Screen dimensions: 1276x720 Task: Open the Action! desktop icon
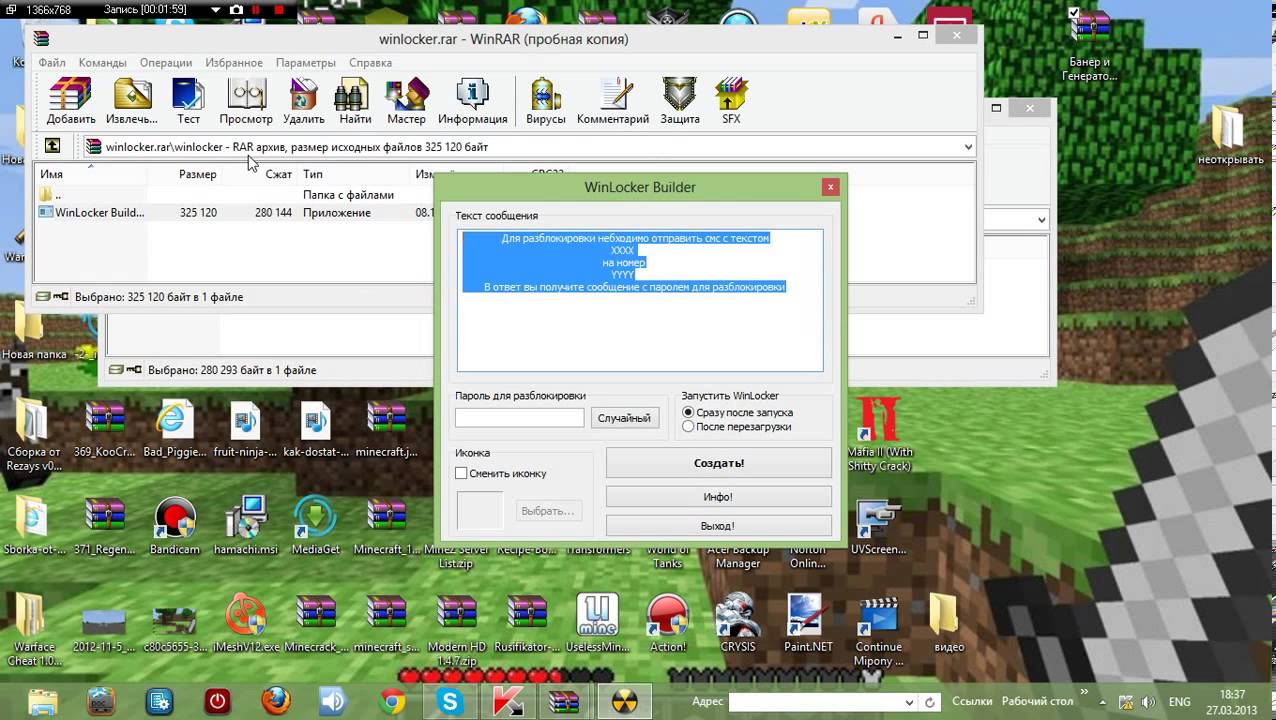click(668, 623)
